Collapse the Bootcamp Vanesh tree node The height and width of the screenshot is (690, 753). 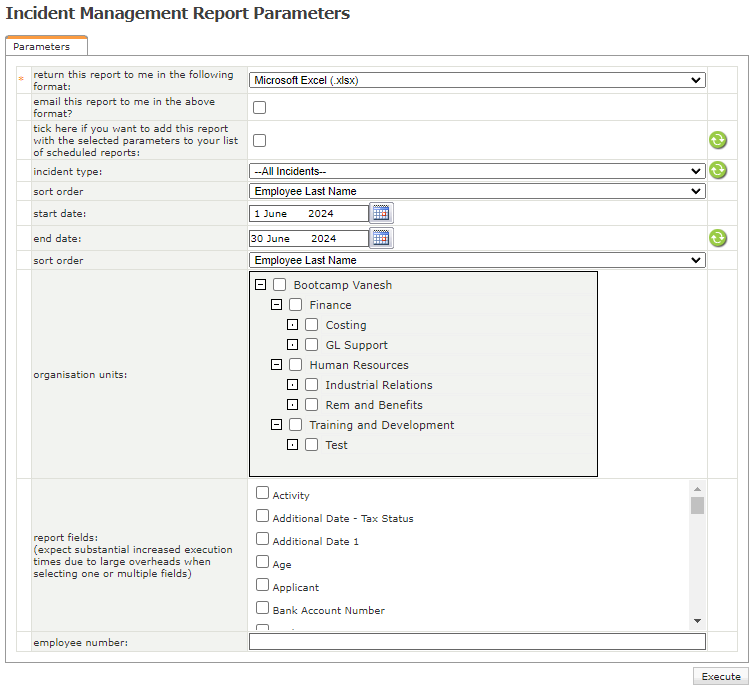tap(260, 285)
